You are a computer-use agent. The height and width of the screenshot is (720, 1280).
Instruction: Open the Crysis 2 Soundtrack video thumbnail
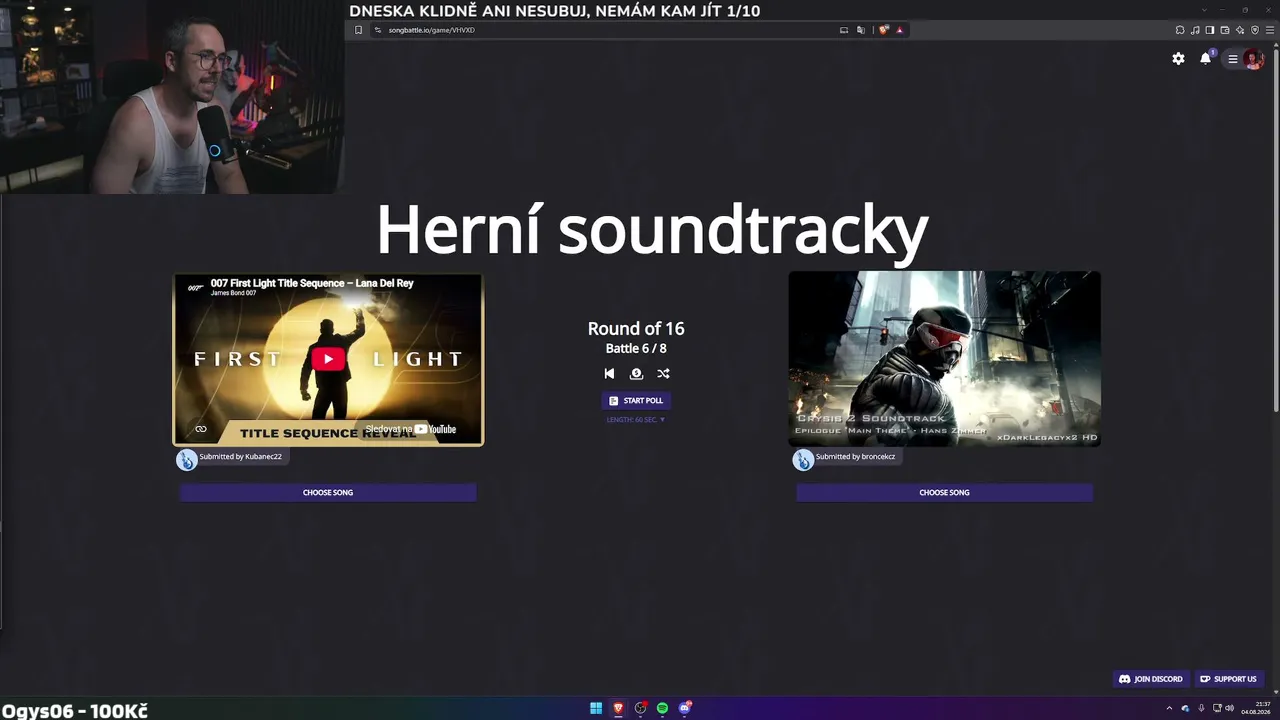click(x=944, y=358)
